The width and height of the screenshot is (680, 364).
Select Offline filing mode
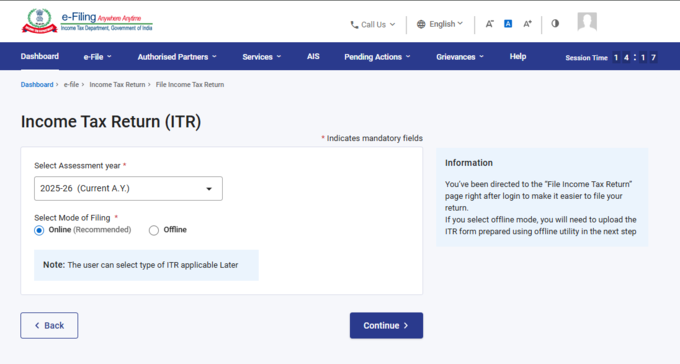pos(154,230)
